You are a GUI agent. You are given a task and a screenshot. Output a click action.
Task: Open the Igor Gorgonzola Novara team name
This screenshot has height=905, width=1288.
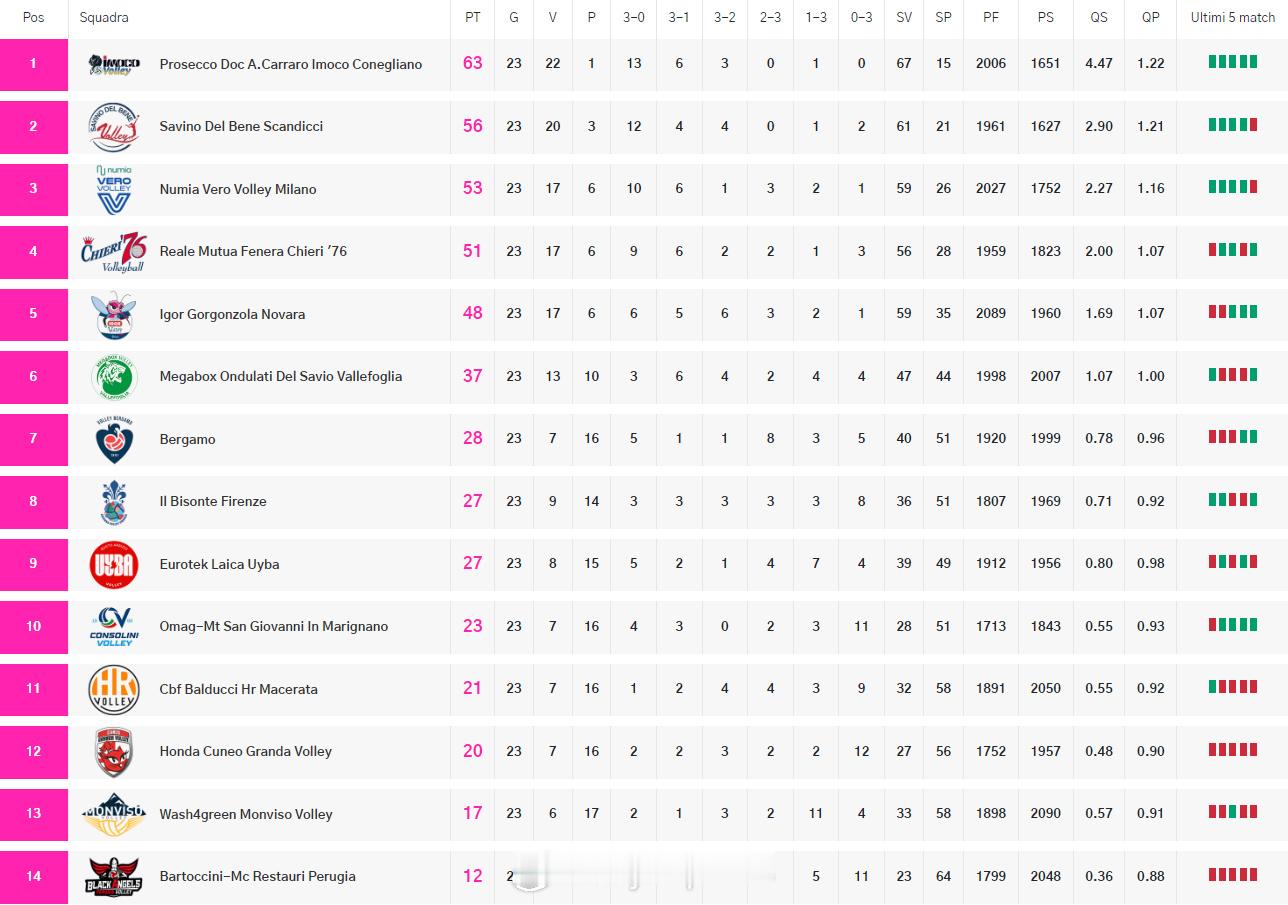point(233,314)
